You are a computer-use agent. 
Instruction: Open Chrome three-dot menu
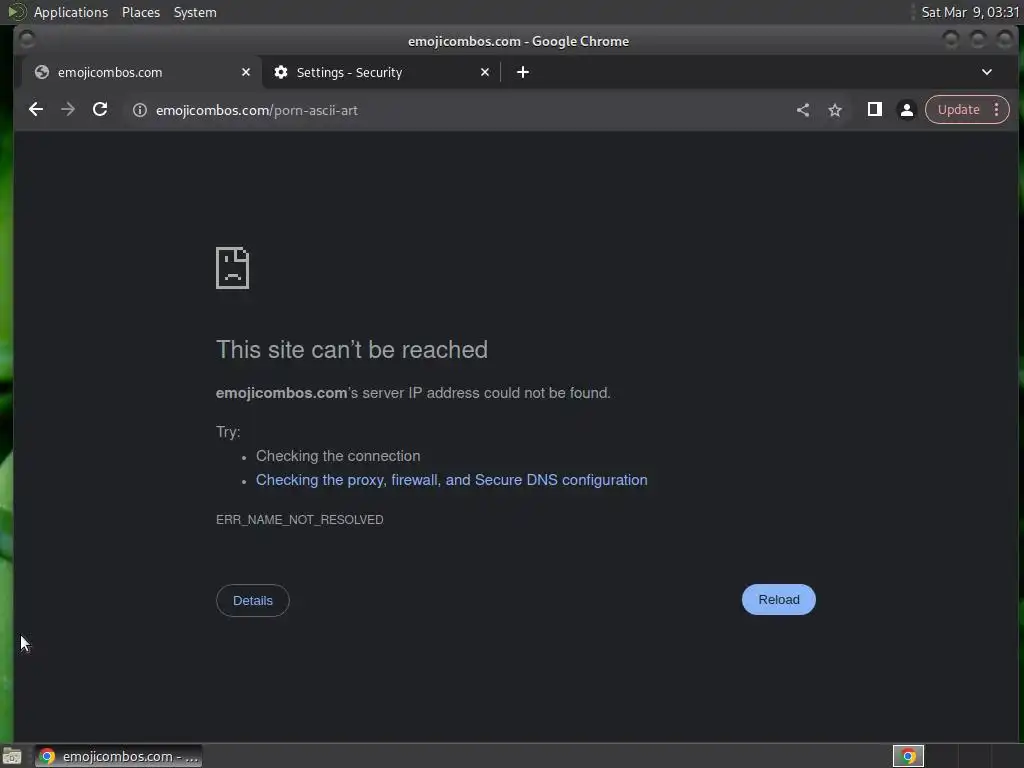coord(997,110)
